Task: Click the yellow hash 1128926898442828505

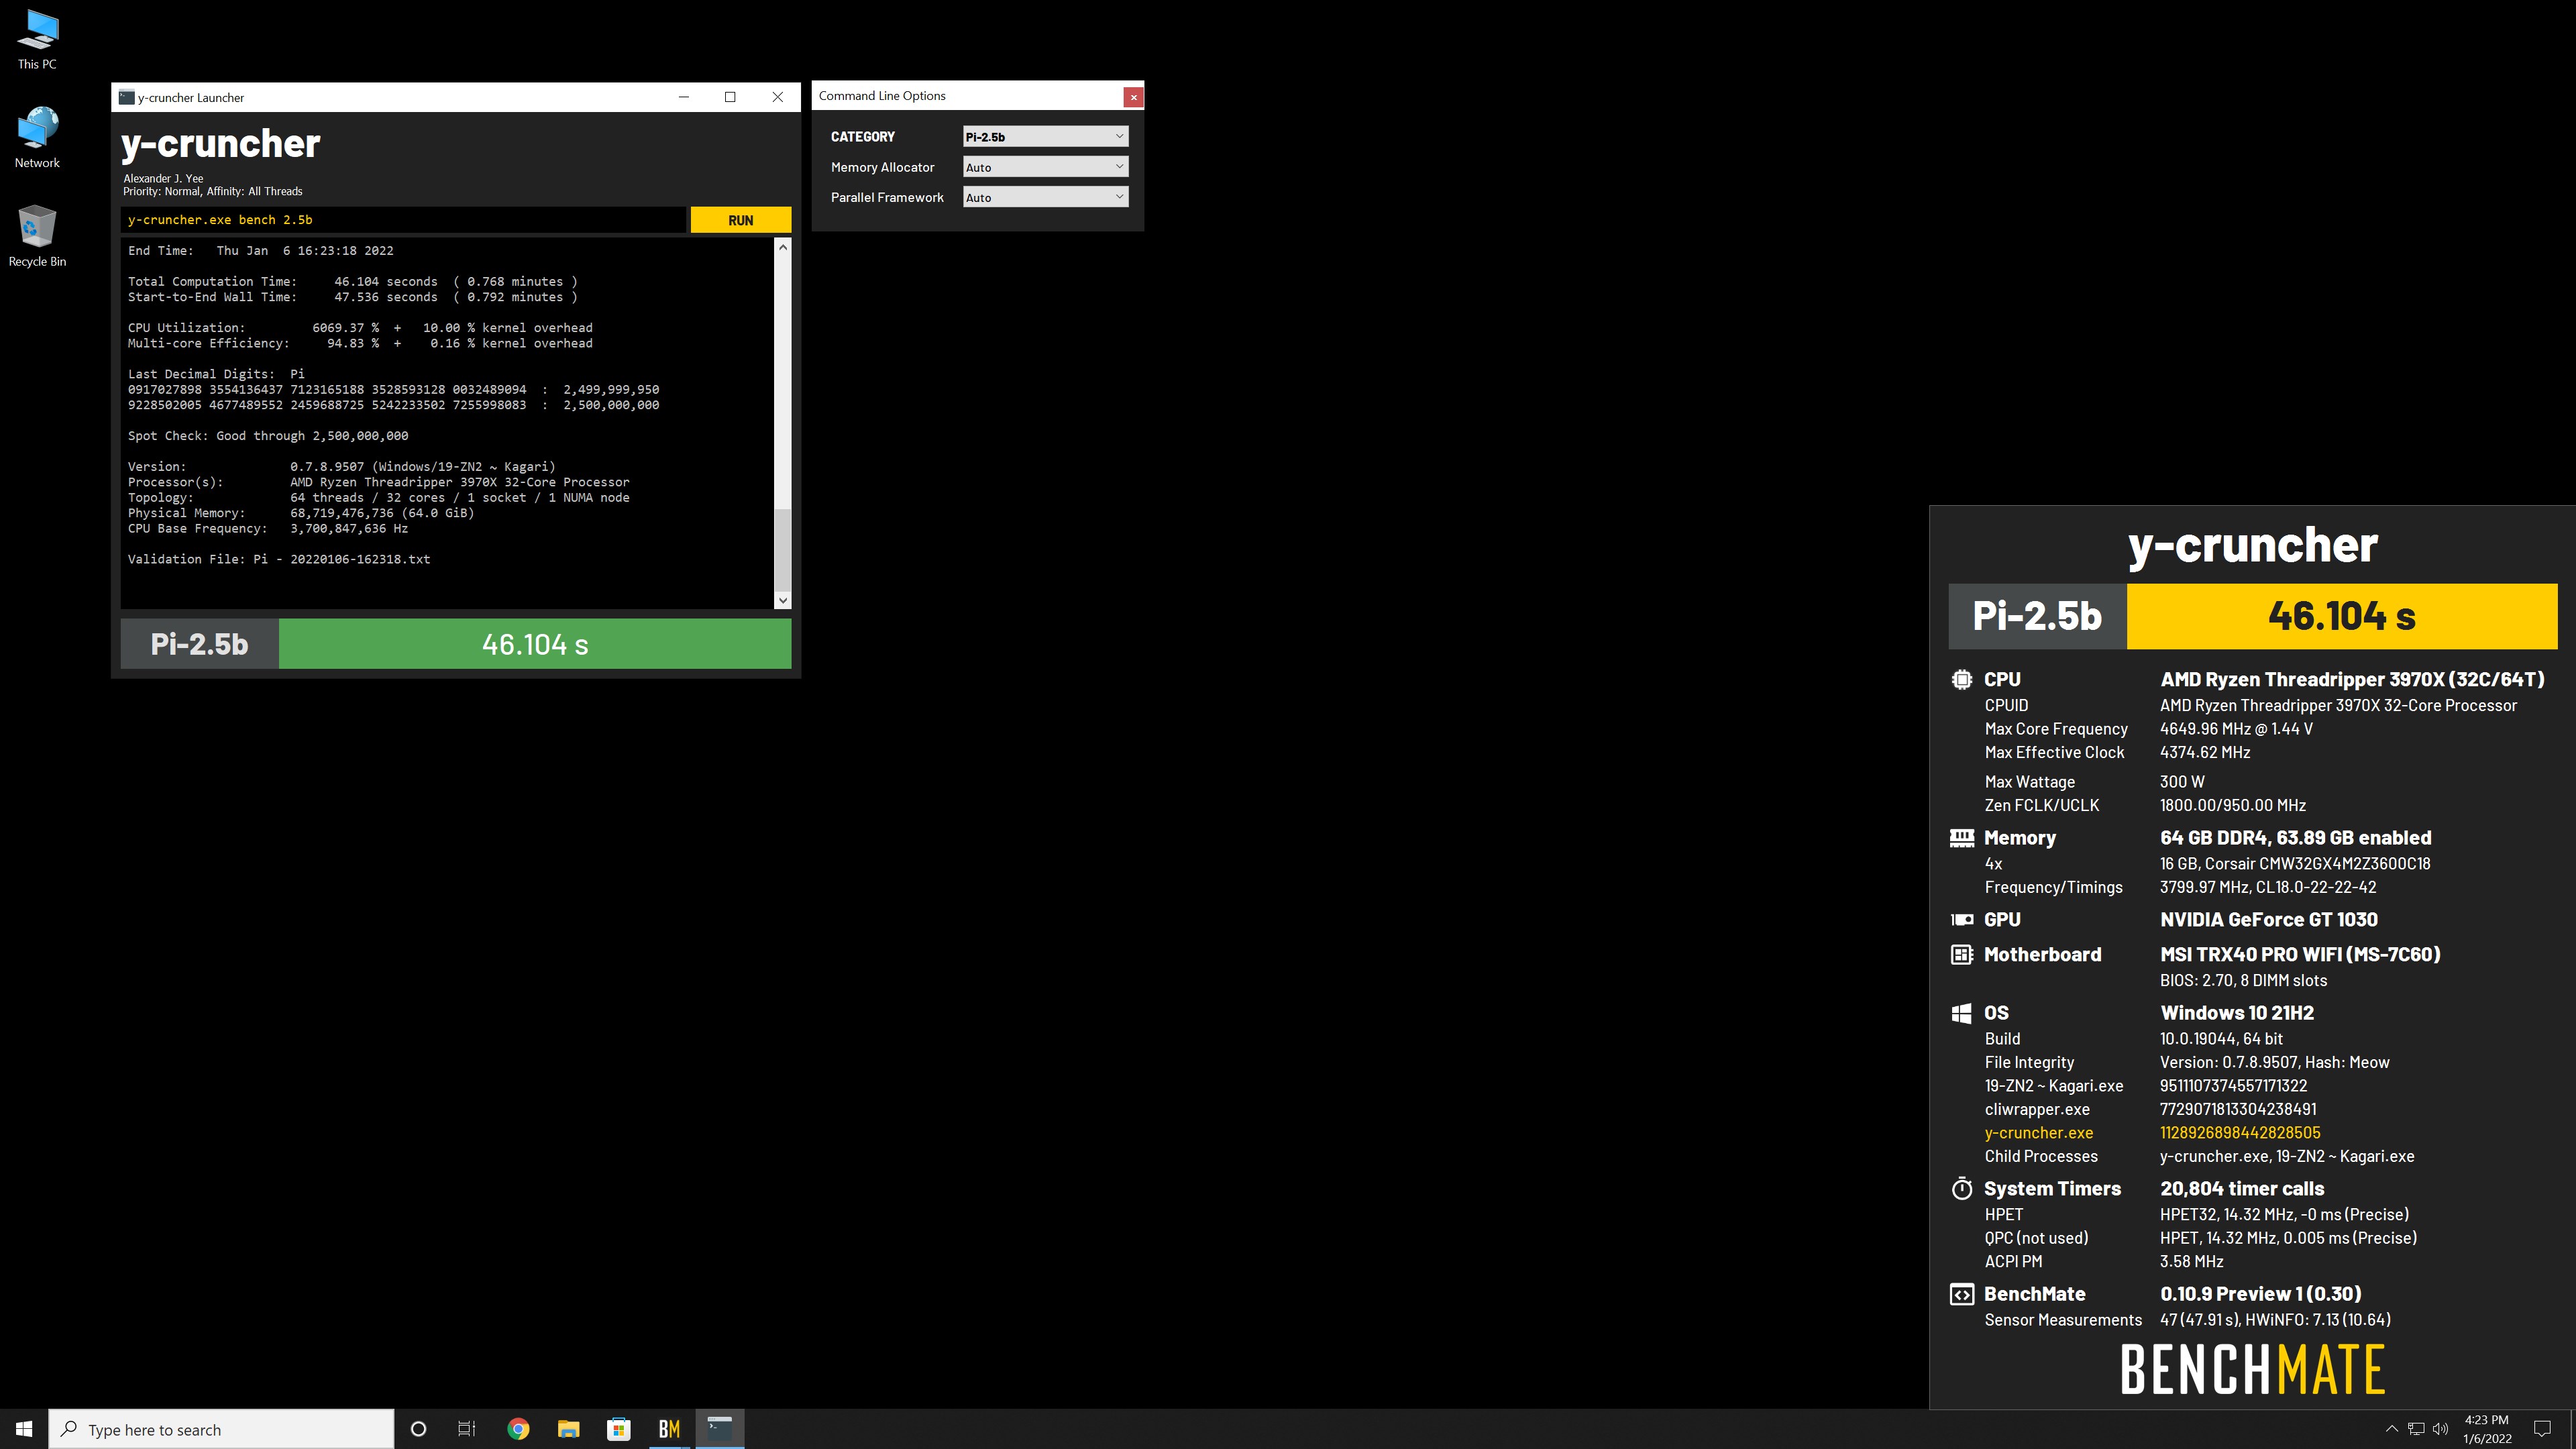Action: point(2240,1133)
